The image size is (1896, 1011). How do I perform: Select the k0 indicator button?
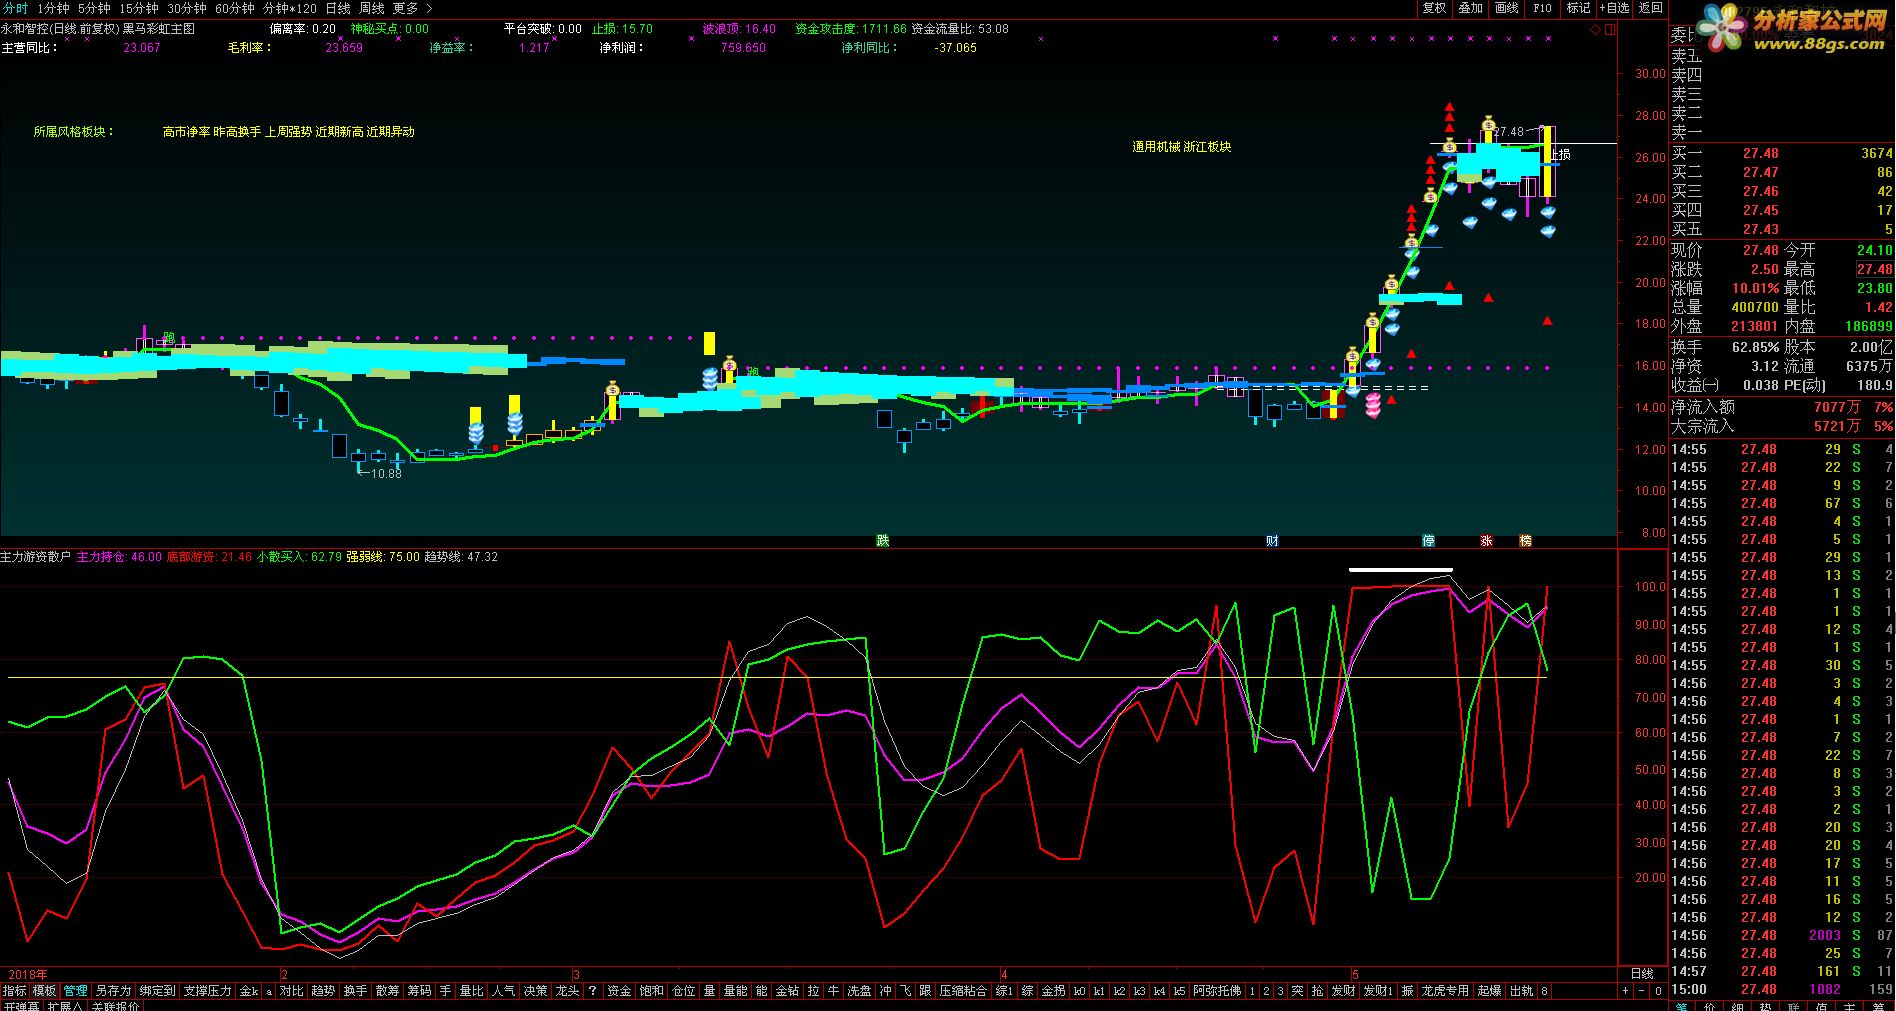pyautogui.click(x=1079, y=991)
